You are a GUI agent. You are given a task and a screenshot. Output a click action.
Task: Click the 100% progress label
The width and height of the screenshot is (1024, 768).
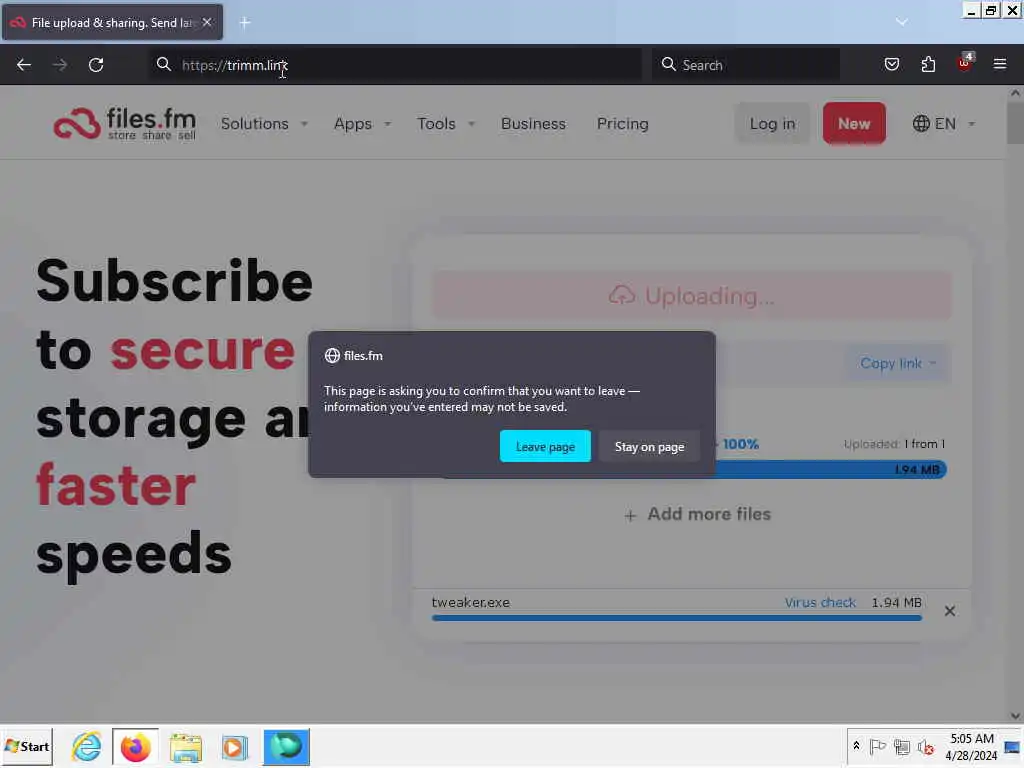coord(741,444)
